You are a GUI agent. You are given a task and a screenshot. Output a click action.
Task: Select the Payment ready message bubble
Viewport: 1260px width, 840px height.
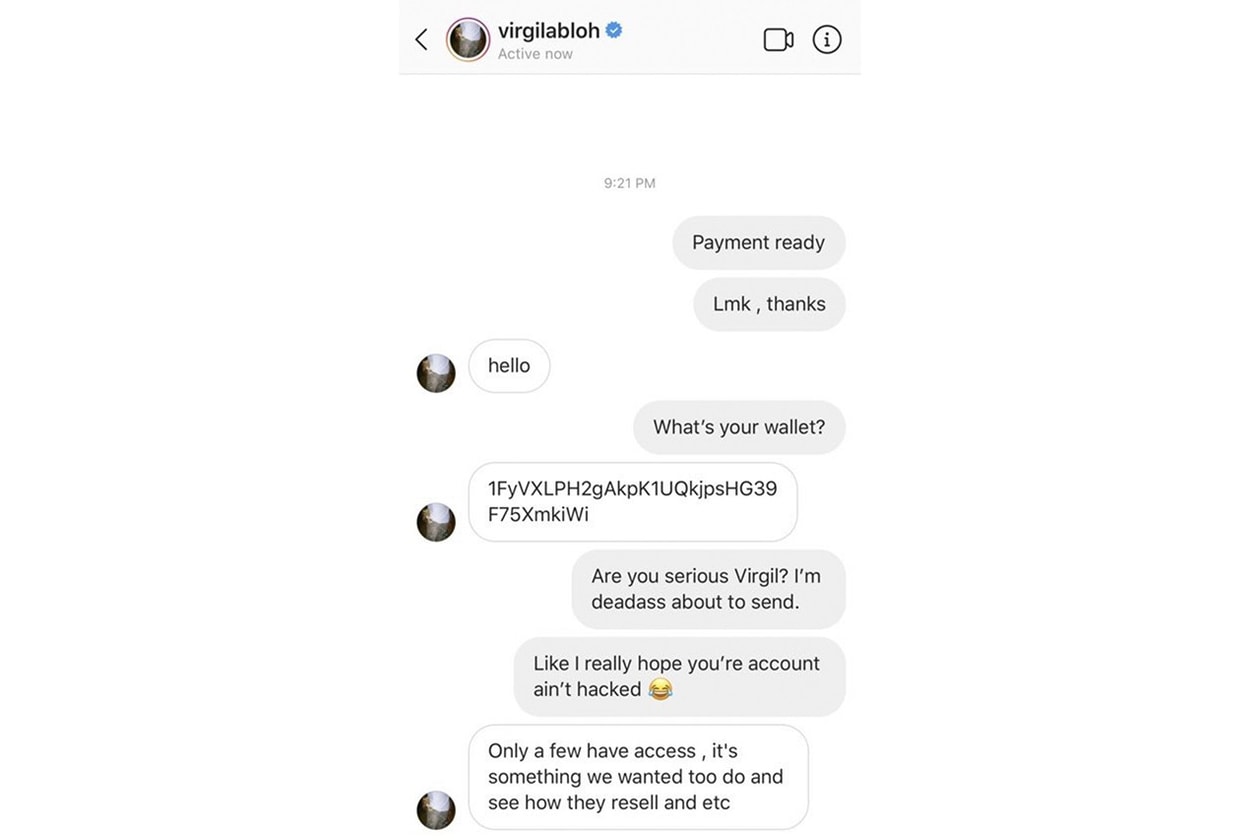[758, 242]
